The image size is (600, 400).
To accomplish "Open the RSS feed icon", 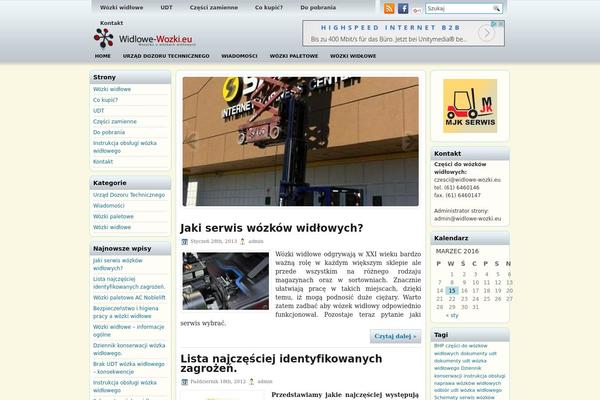I will [389, 8].
